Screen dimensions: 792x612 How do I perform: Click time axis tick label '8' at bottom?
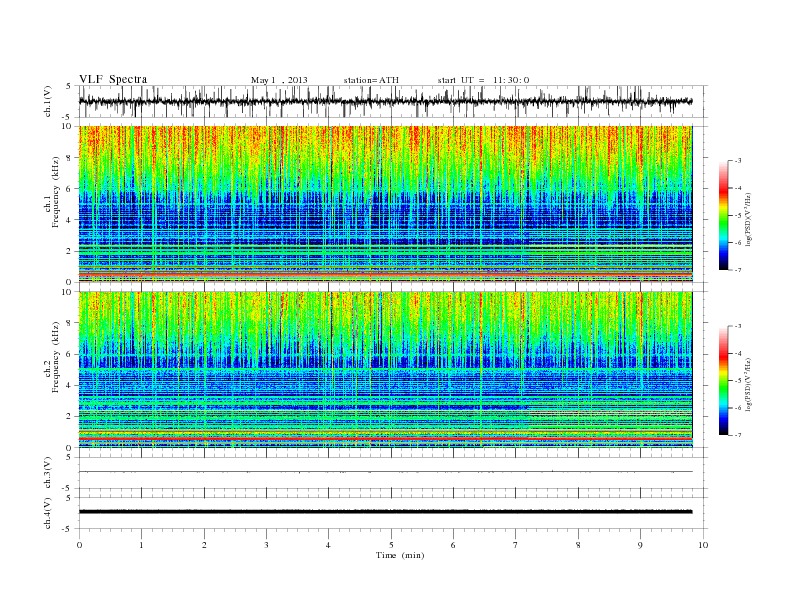click(578, 545)
